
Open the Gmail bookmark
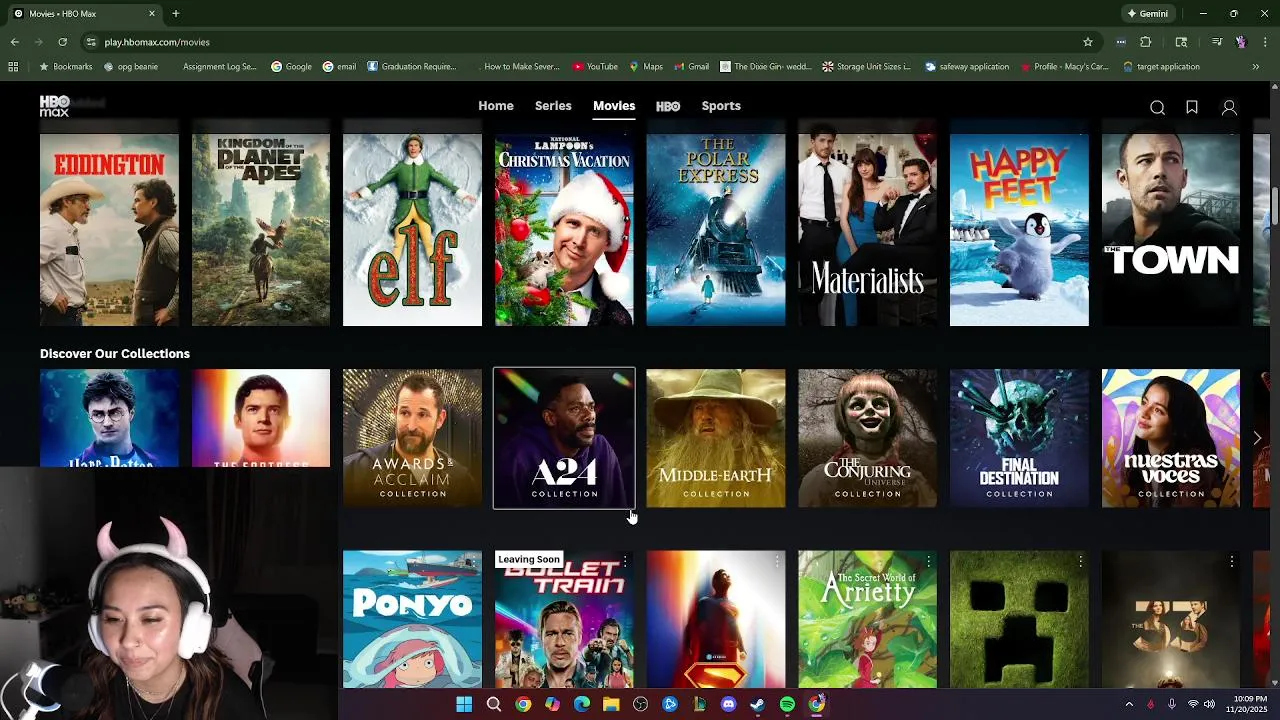pyautogui.click(x=692, y=67)
